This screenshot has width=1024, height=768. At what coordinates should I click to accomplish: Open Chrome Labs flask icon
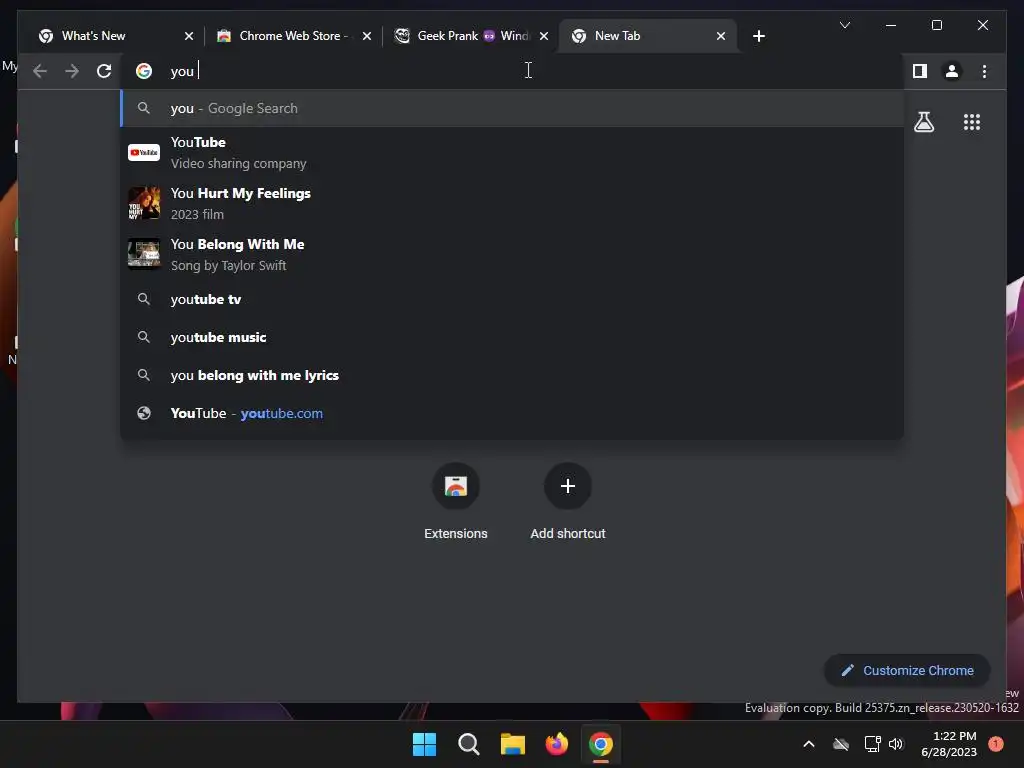pyautogui.click(x=924, y=122)
